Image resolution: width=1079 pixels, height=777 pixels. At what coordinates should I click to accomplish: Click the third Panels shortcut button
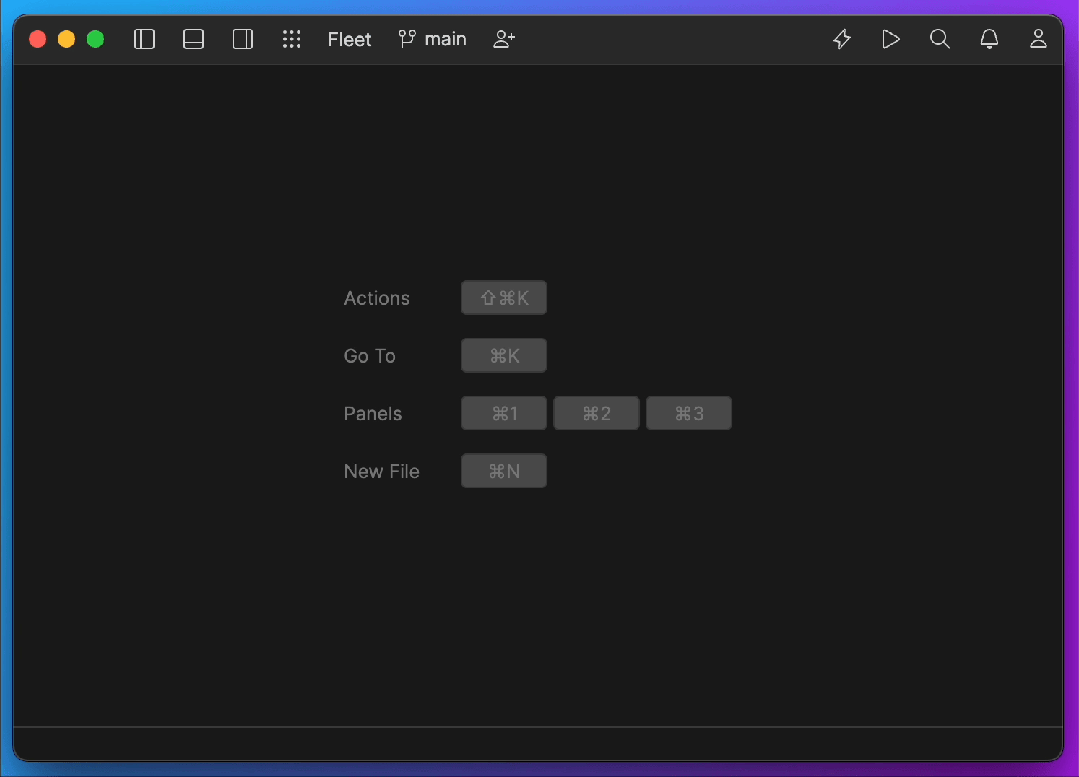(x=689, y=413)
